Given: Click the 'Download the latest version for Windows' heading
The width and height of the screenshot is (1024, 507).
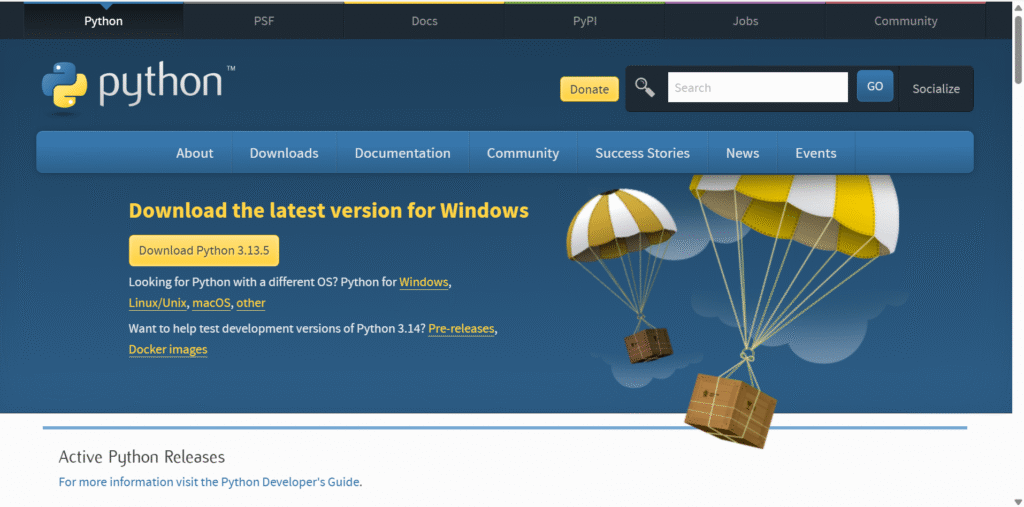Looking at the screenshot, I should click(328, 210).
